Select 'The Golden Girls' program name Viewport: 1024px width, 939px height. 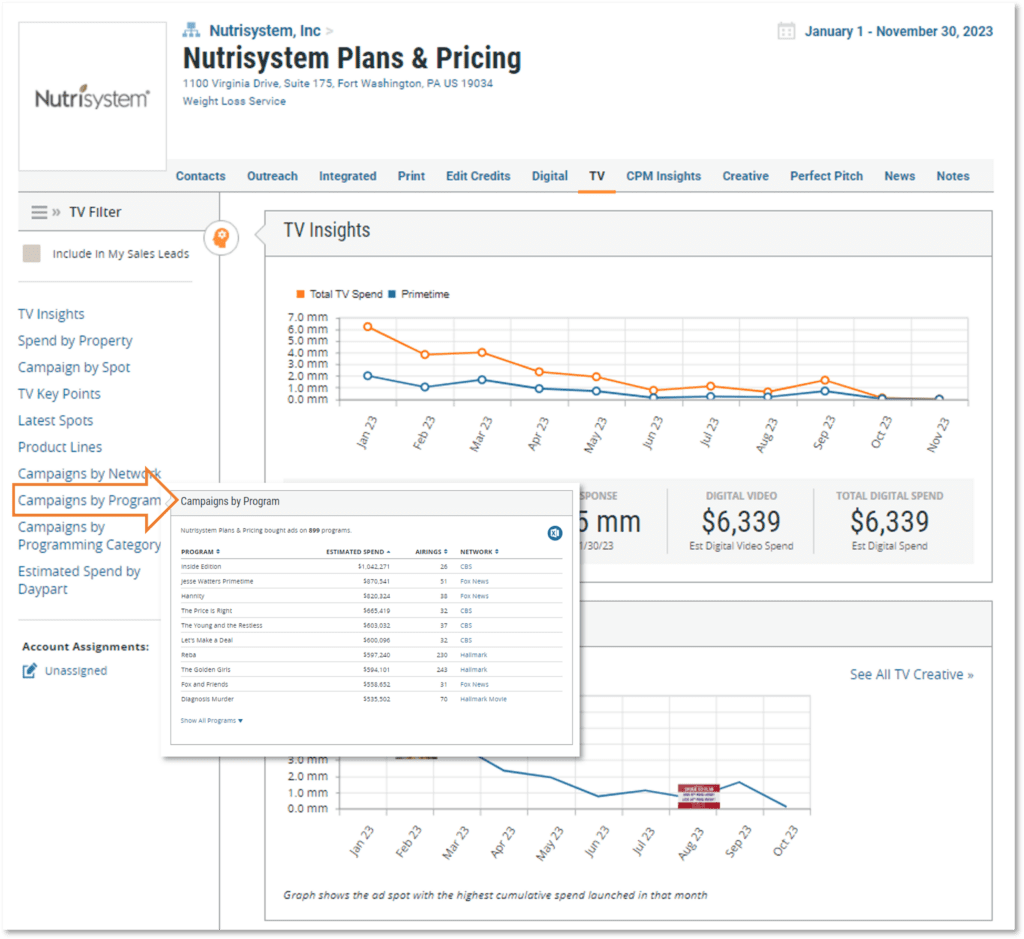[206, 670]
